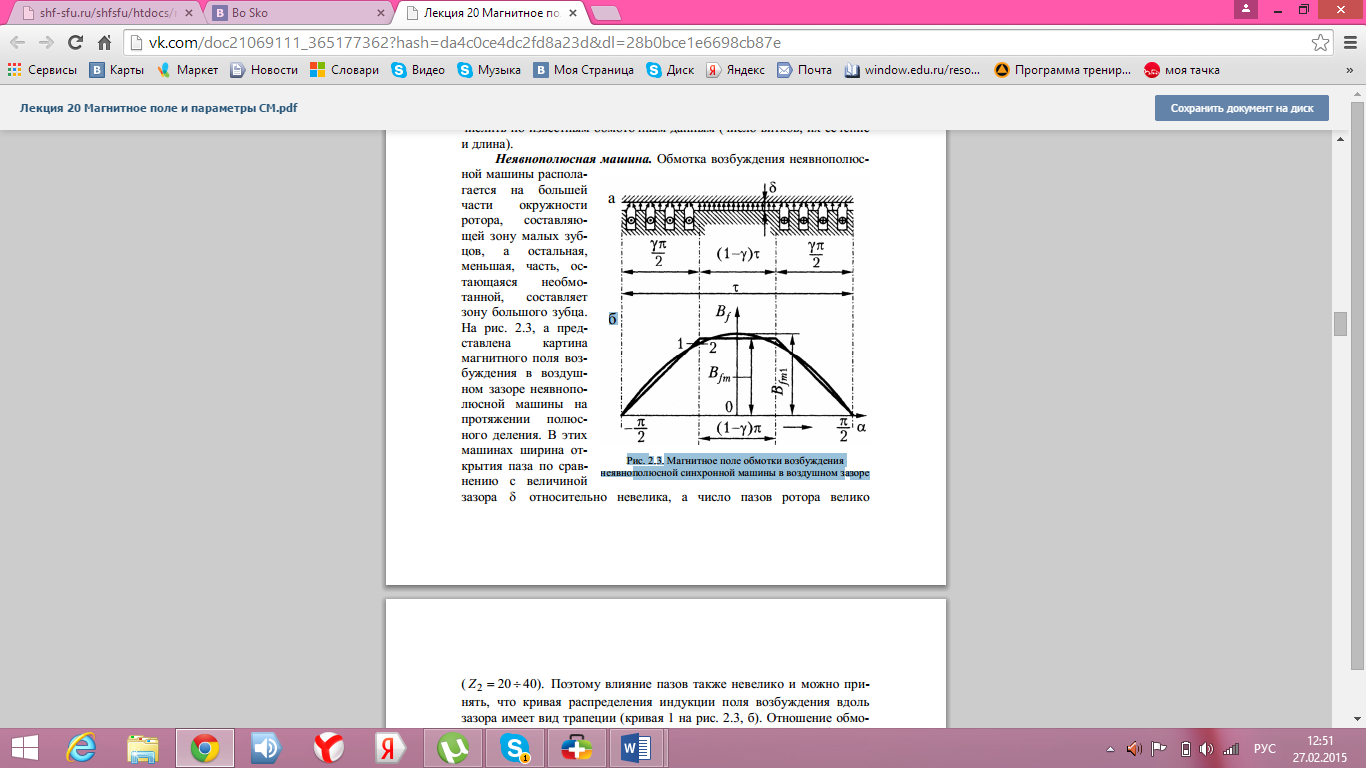Open the Яндекс bookmark
1366x768 pixels.
[736, 70]
